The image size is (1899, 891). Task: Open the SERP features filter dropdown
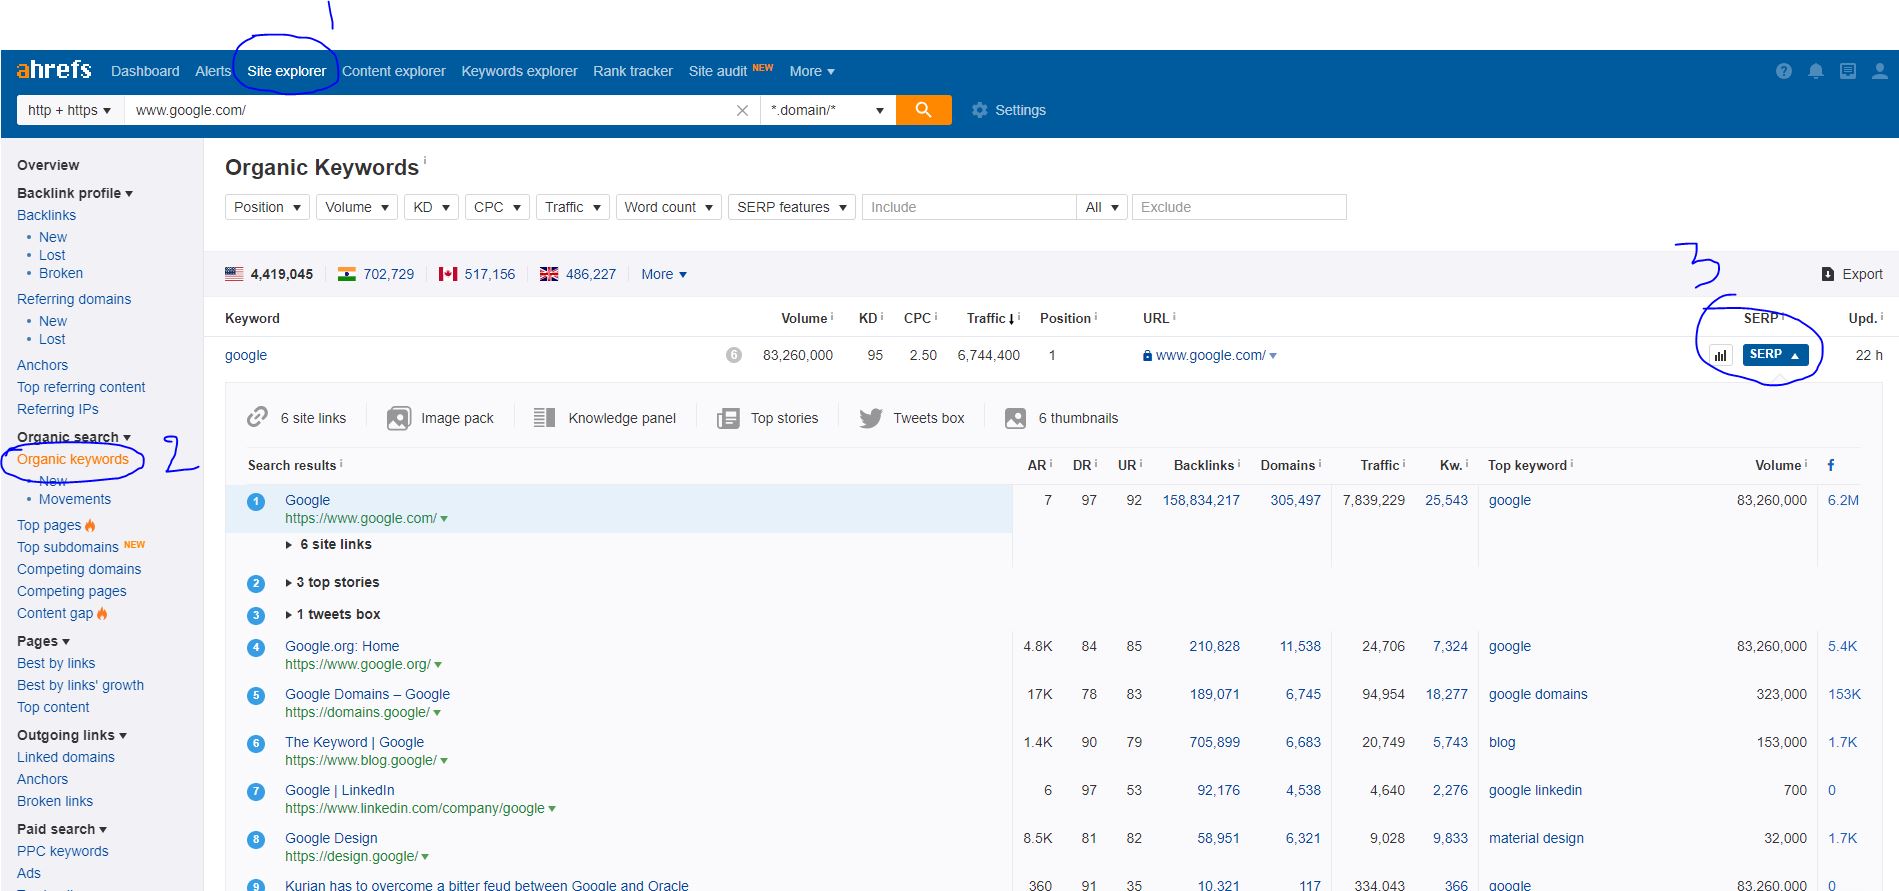pyautogui.click(x=791, y=207)
